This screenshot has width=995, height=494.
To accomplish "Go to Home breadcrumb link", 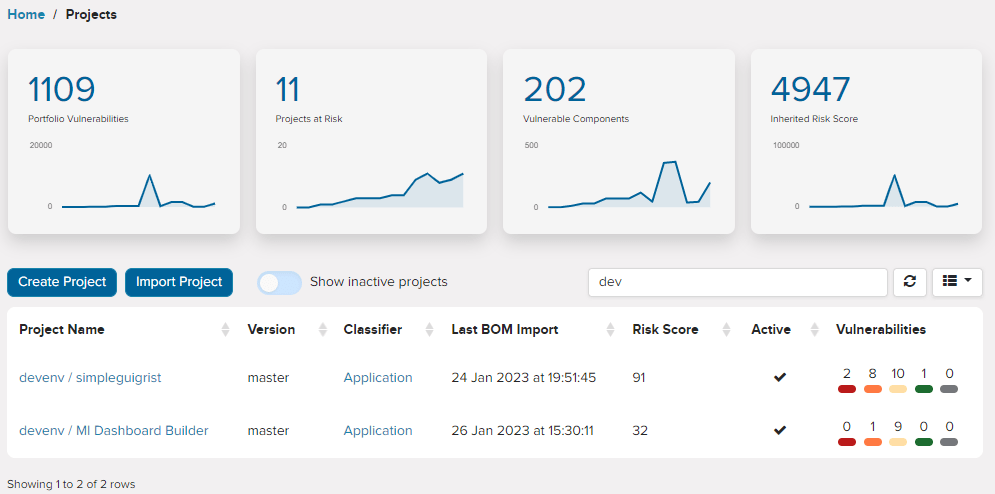I will [x=26, y=15].
